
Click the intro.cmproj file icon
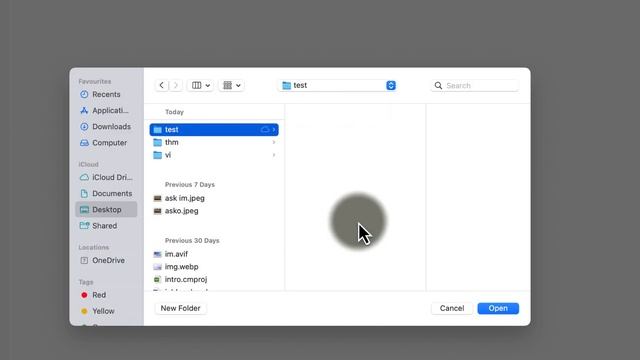[157, 280]
